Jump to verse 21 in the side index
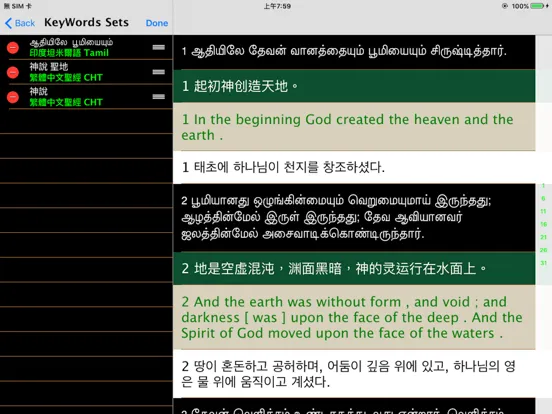The width and height of the screenshot is (552, 414). (x=544, y=237)
